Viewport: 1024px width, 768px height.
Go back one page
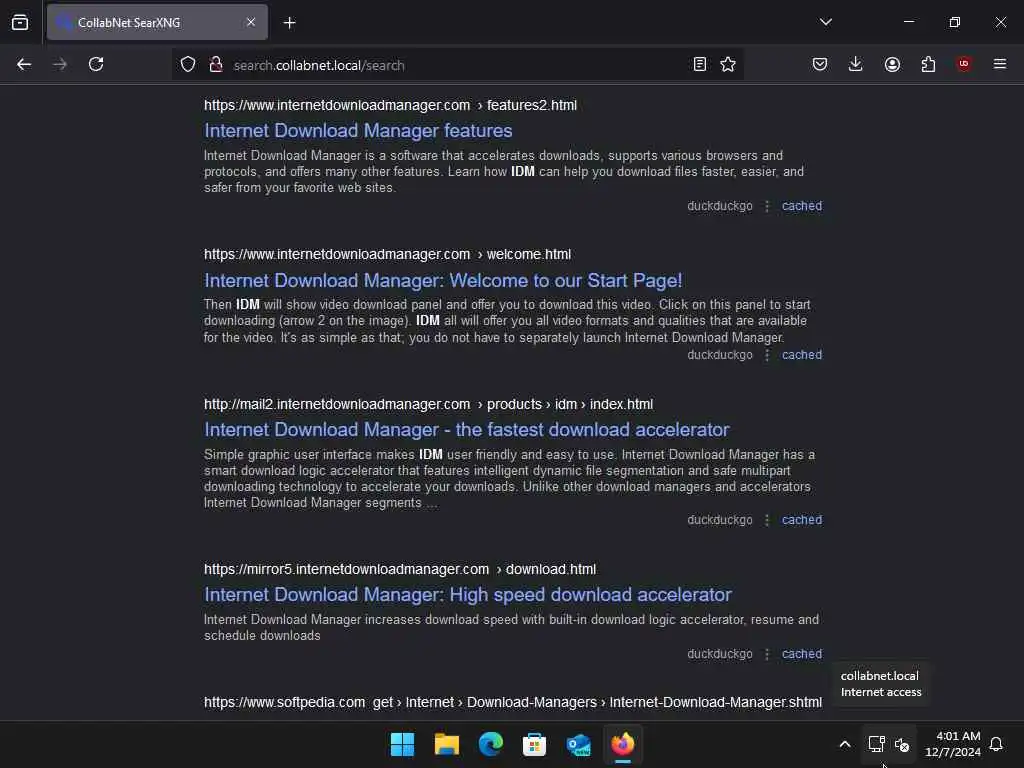coord(24,64)
